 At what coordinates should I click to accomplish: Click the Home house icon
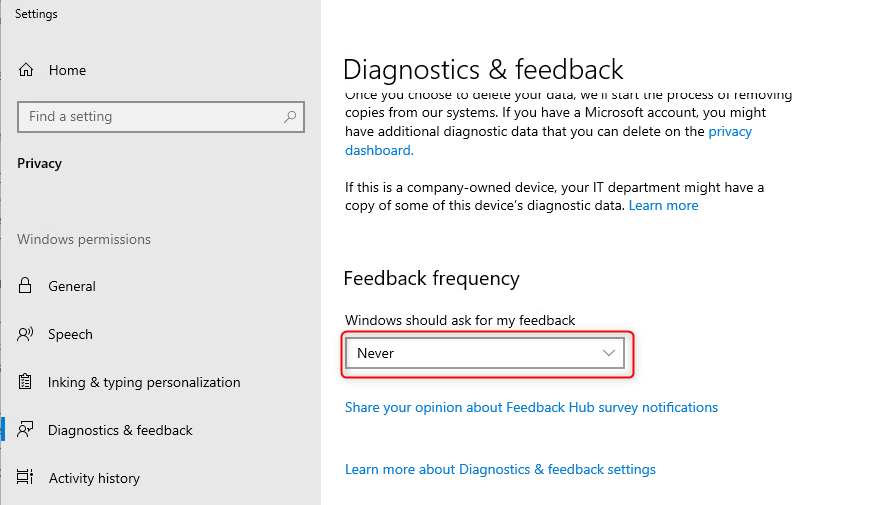click(x=26, y=70)
